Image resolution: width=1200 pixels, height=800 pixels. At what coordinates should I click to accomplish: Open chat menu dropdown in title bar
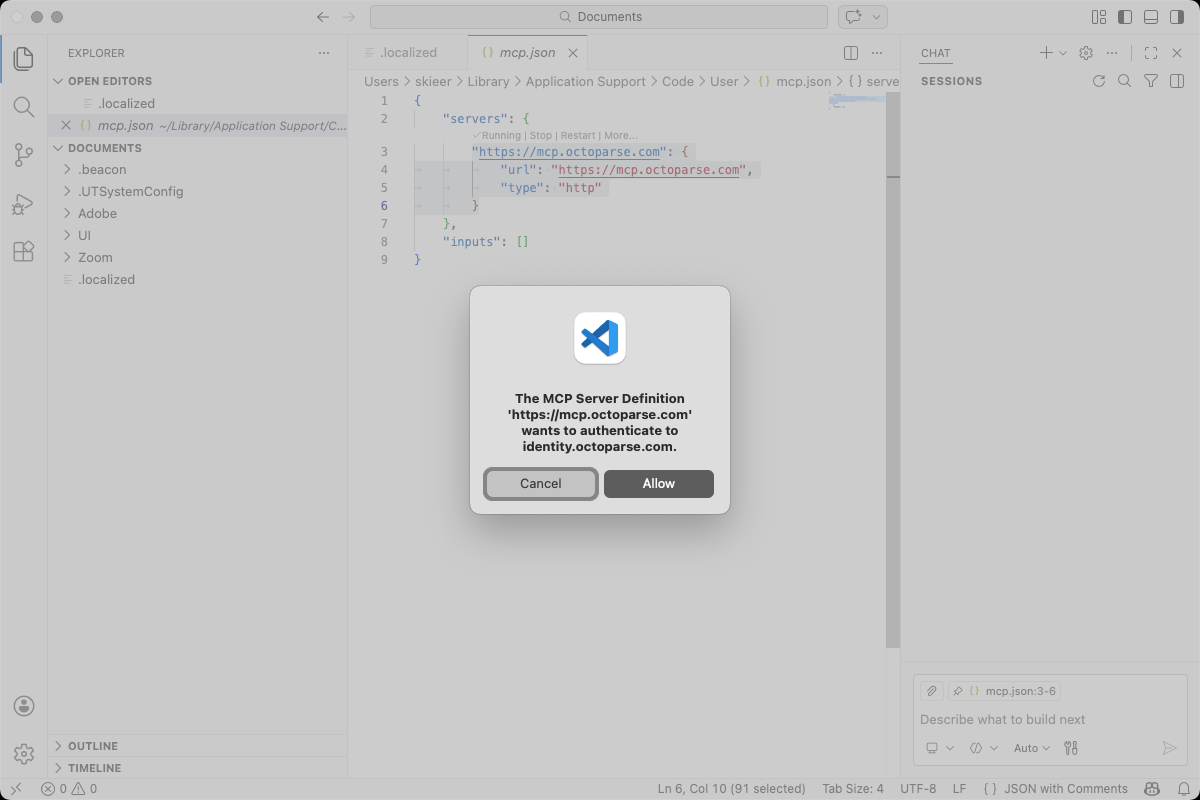coord(877,17)
